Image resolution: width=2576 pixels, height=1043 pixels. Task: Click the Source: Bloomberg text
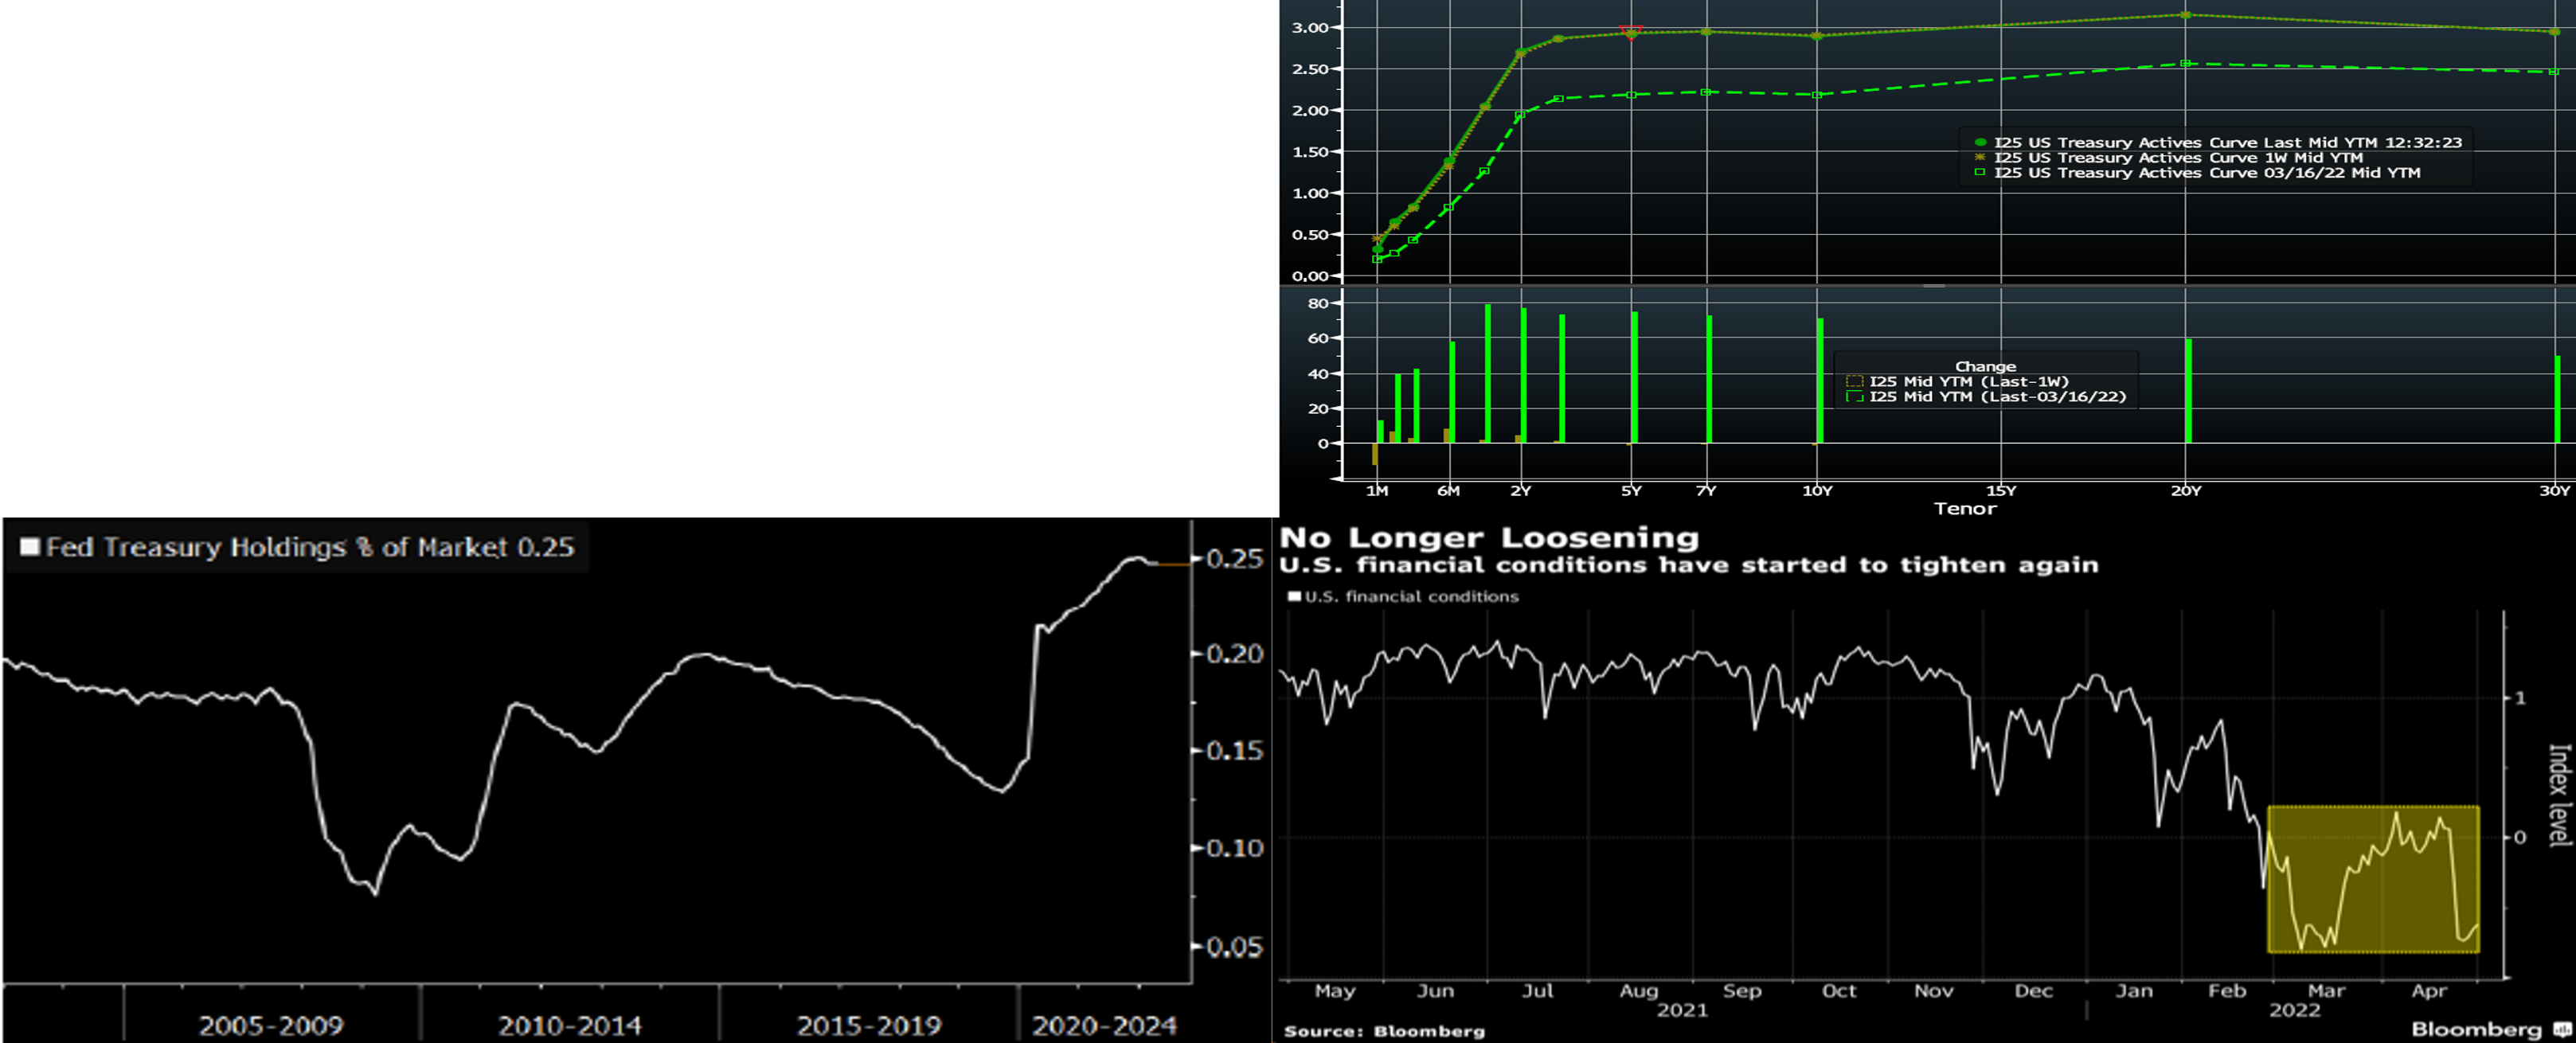1384,1031
